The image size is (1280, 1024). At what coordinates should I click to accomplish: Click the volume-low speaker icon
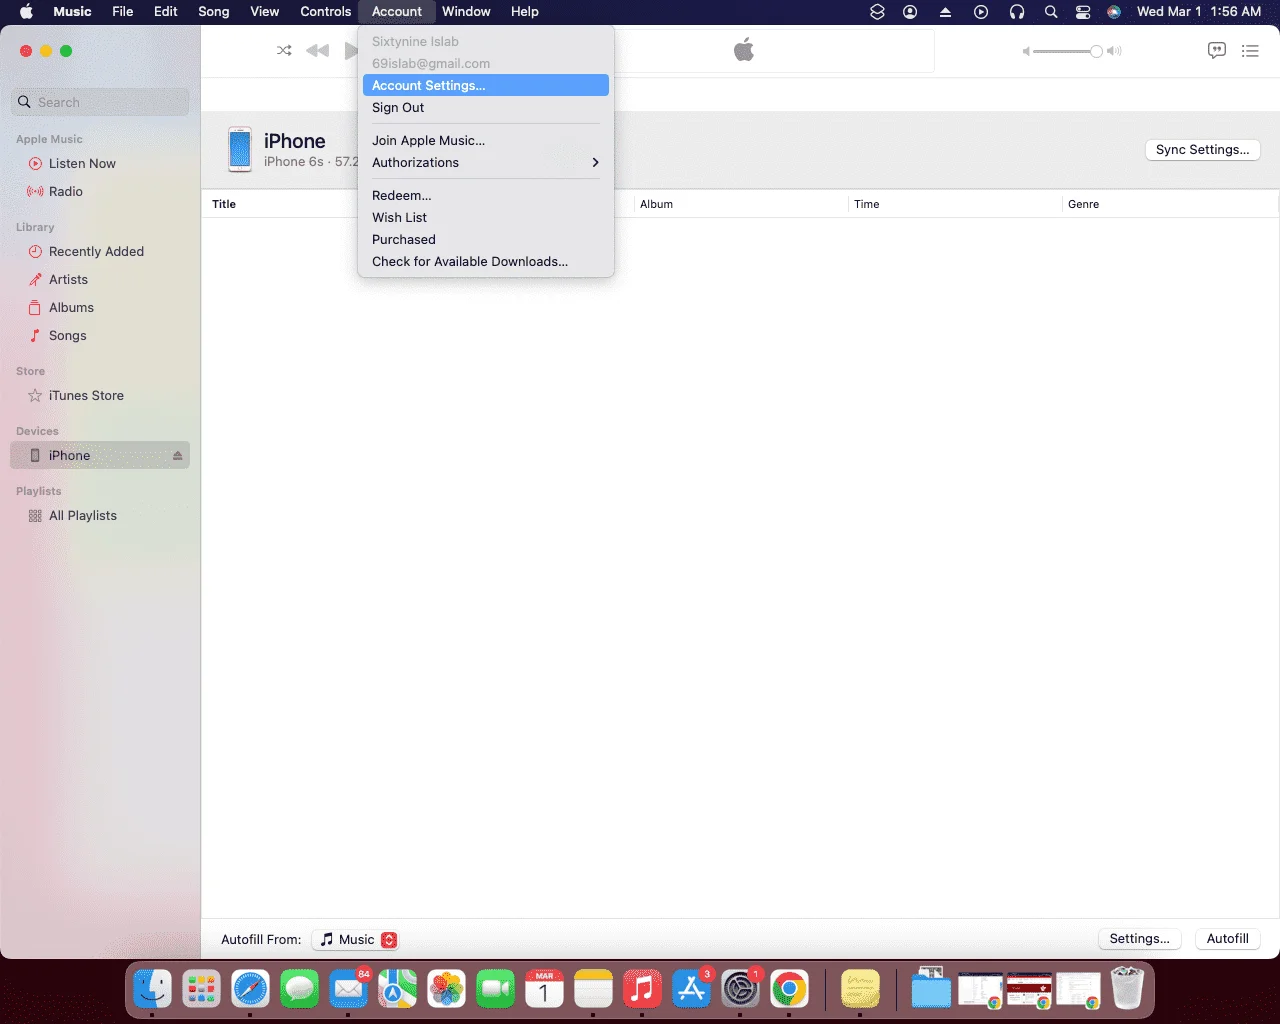pos(1026,51)
